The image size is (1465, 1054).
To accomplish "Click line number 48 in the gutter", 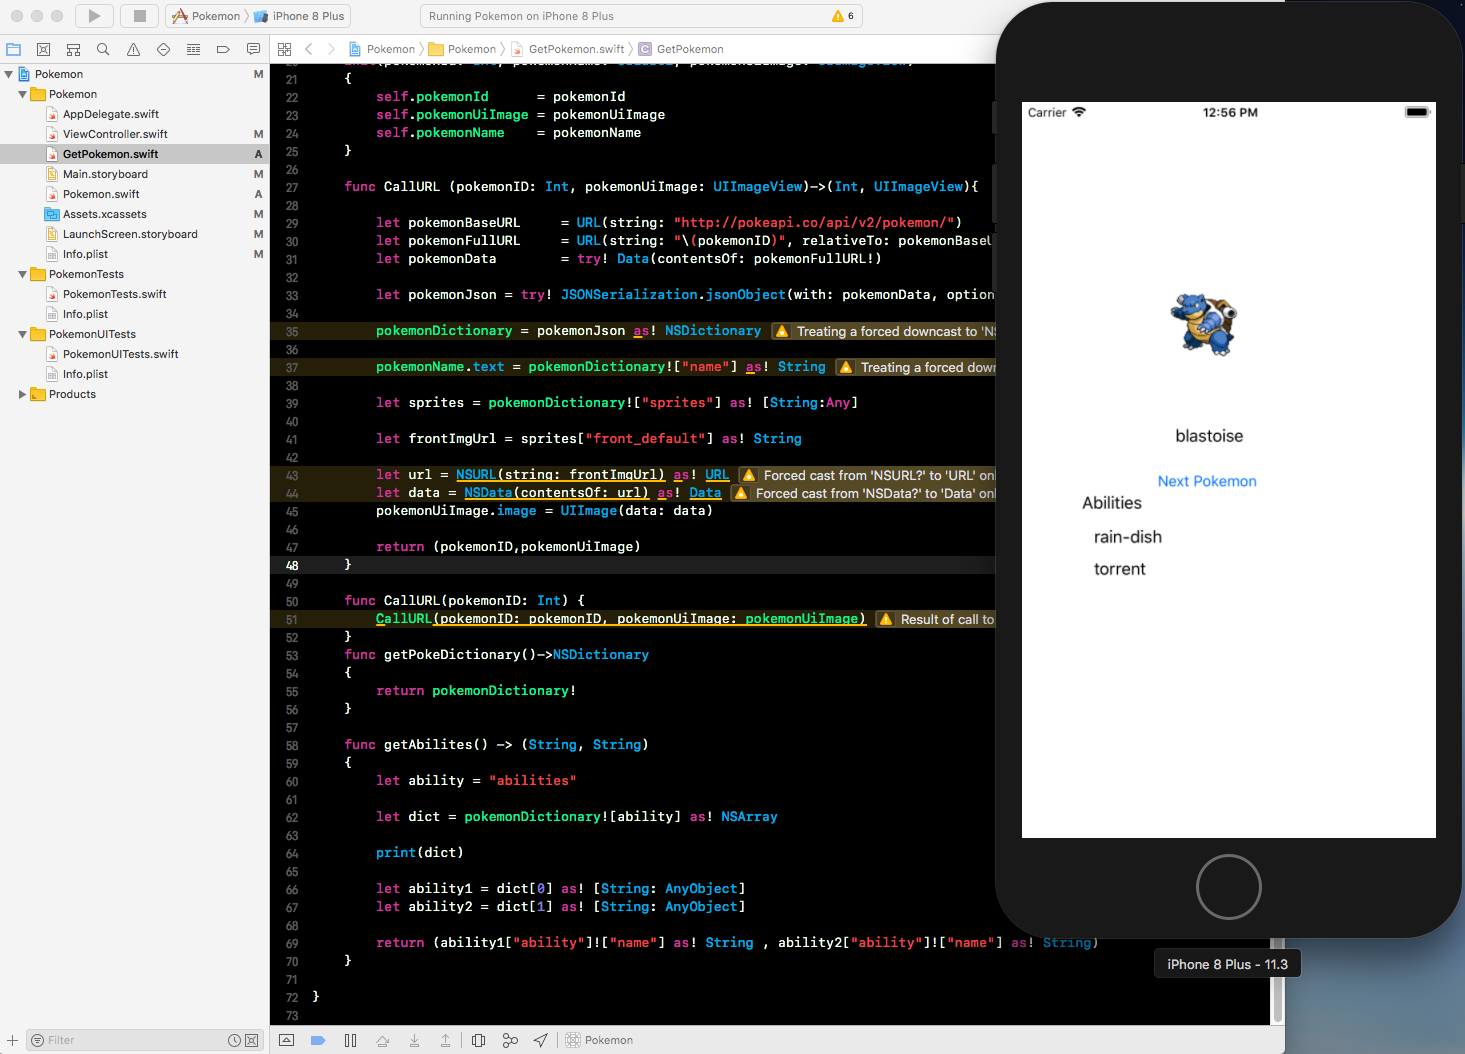I will pos(292,565).
